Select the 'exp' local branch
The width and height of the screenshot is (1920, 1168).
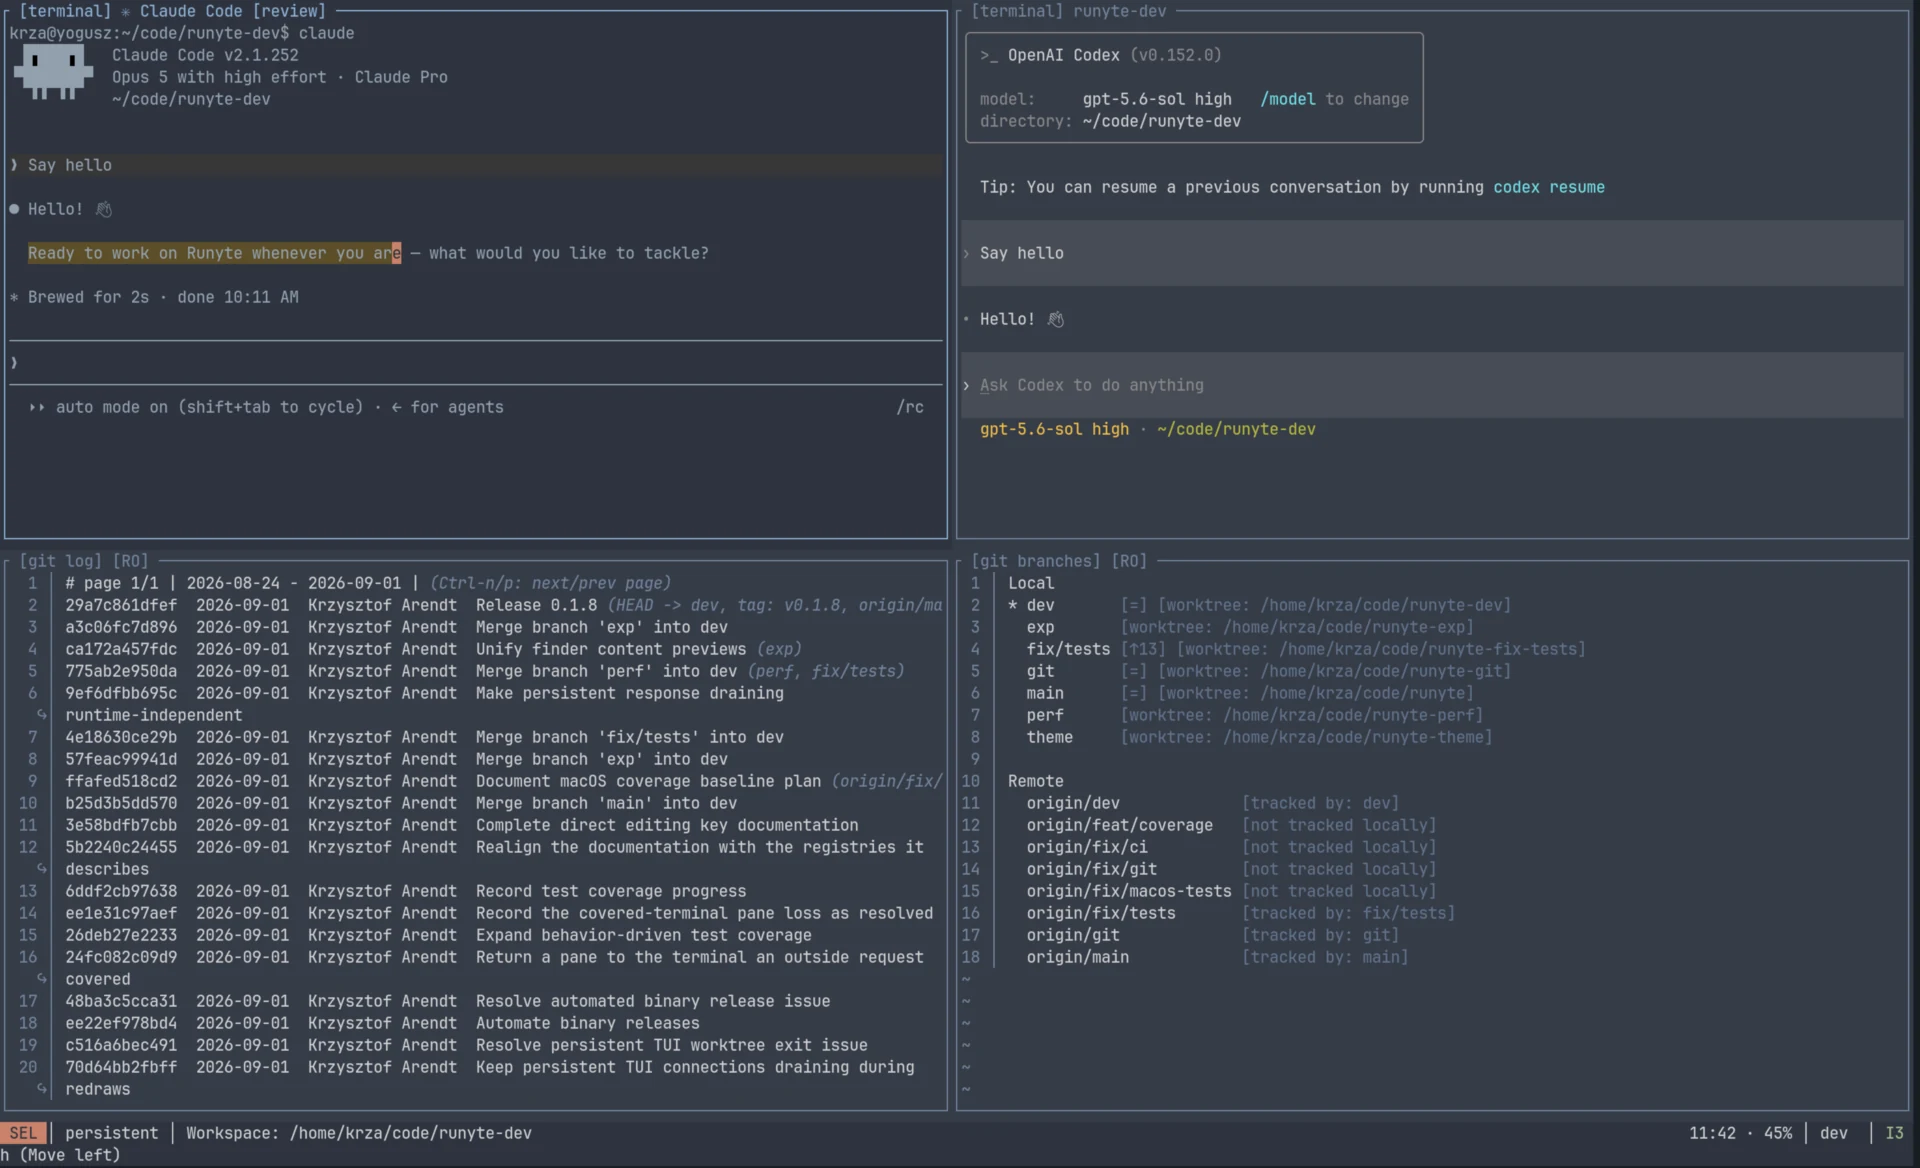(x=1040, y=627)
